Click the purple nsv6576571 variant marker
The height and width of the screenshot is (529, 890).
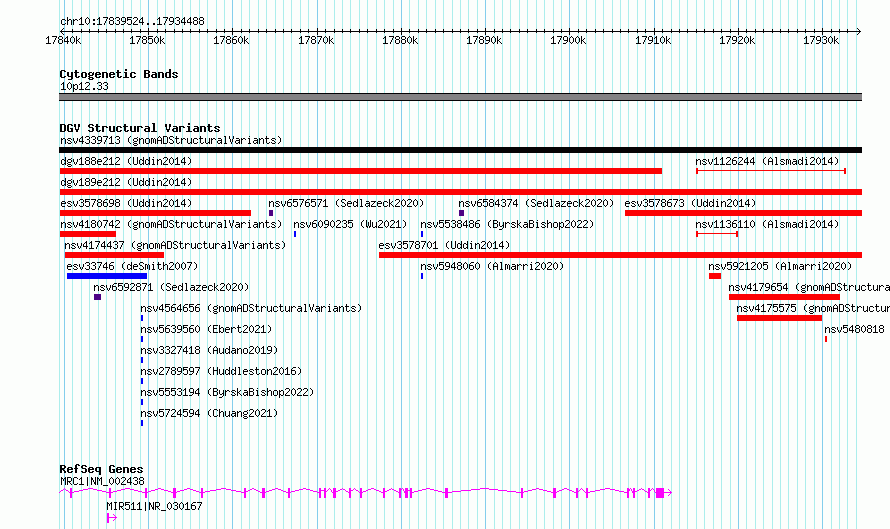(271, 213)
